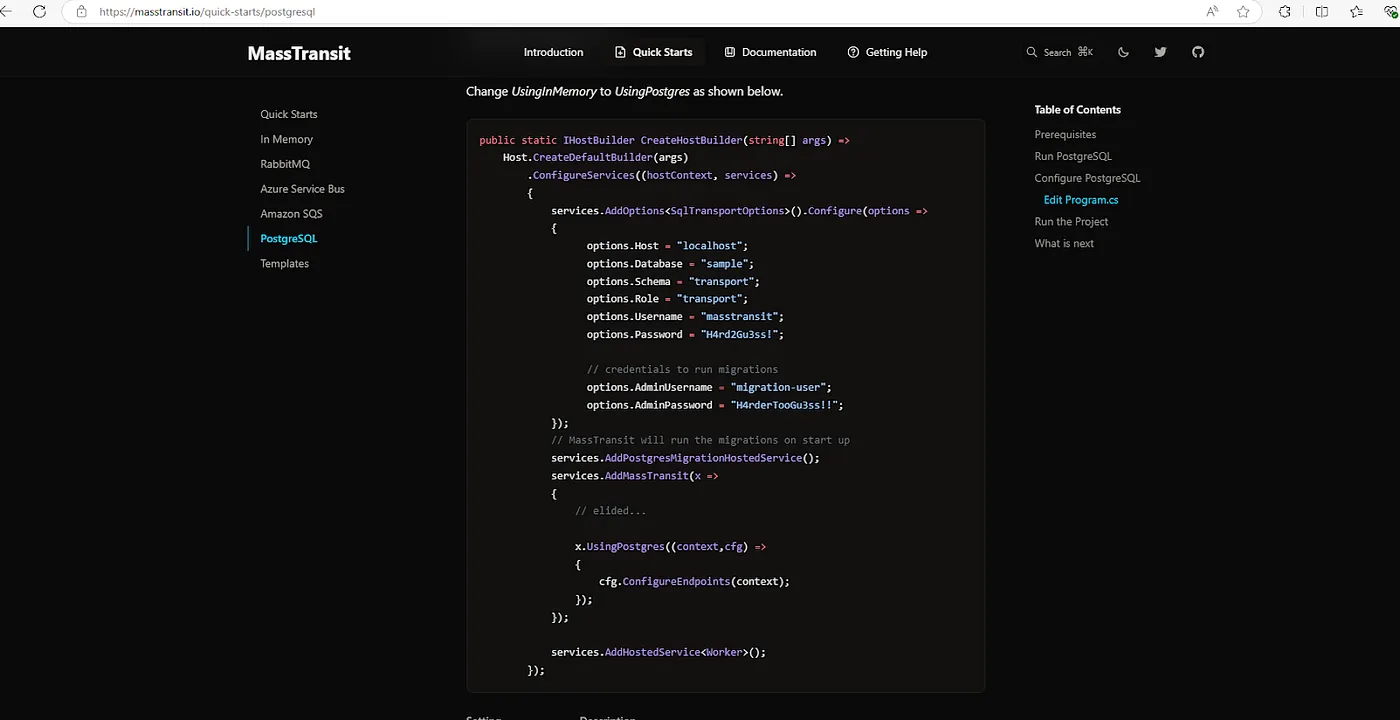Open the browser favorites list icon

click(x=1356, y=12)
